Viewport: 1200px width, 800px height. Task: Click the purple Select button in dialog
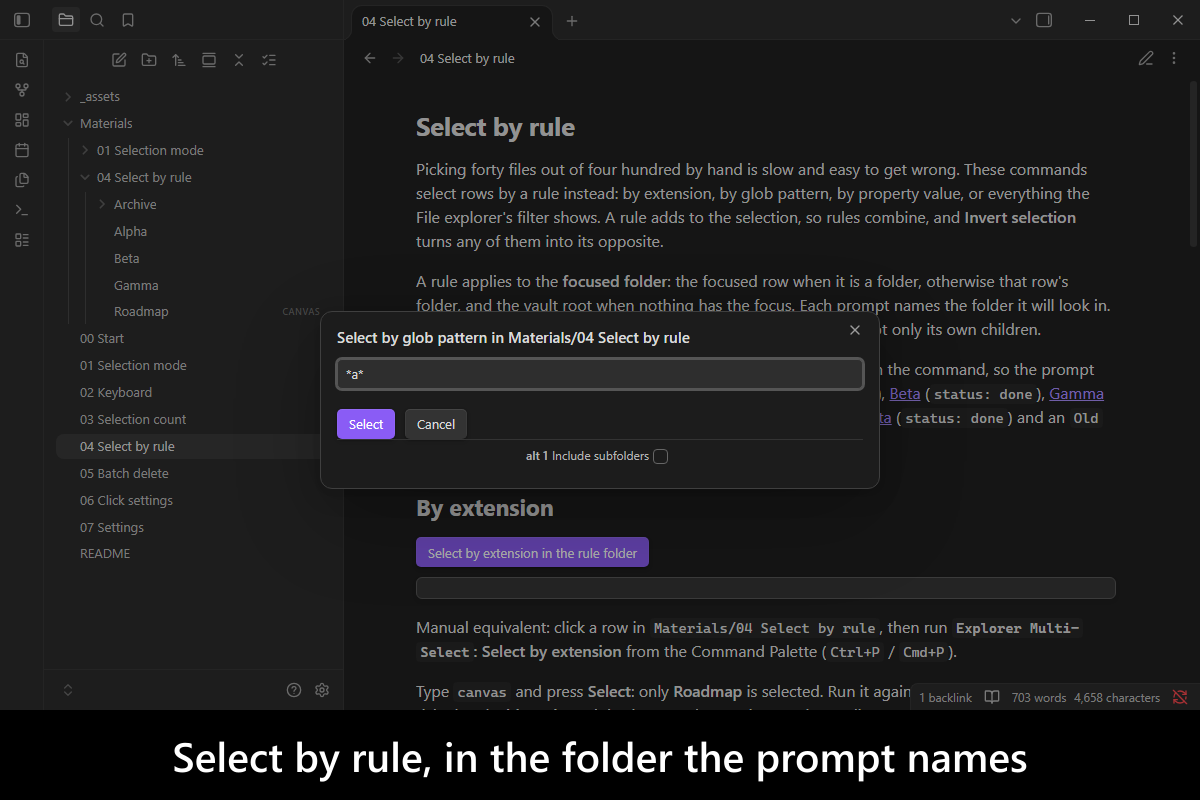click(366, 424)
